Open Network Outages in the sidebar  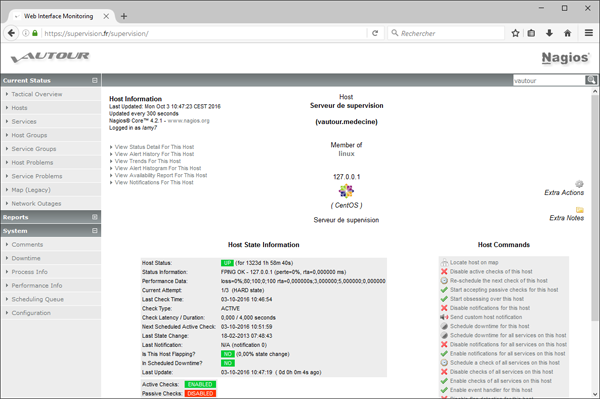(x=36, y=204)
